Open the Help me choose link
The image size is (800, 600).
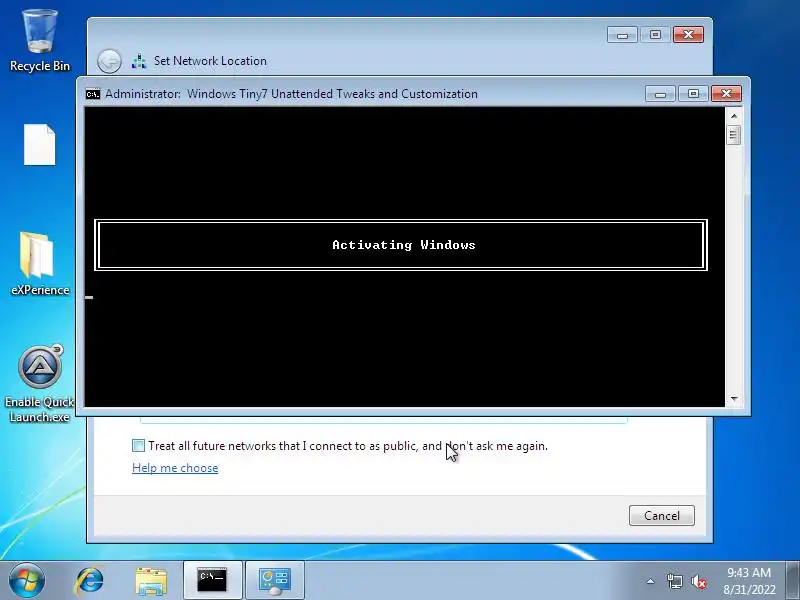point(175,468)
